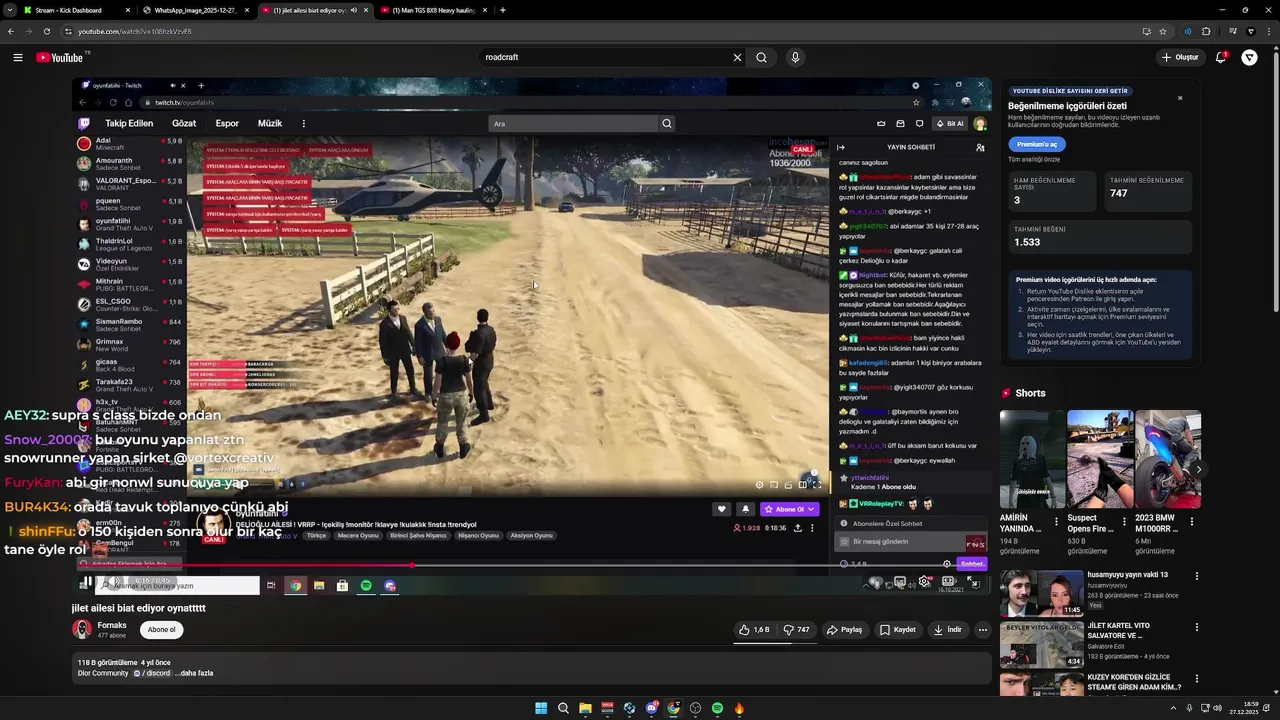This screenshot has width=1280, height=720.
Task: Open the Tüm analitiği önizle link
Action: pyautogui.click(x=1034, y=159)
